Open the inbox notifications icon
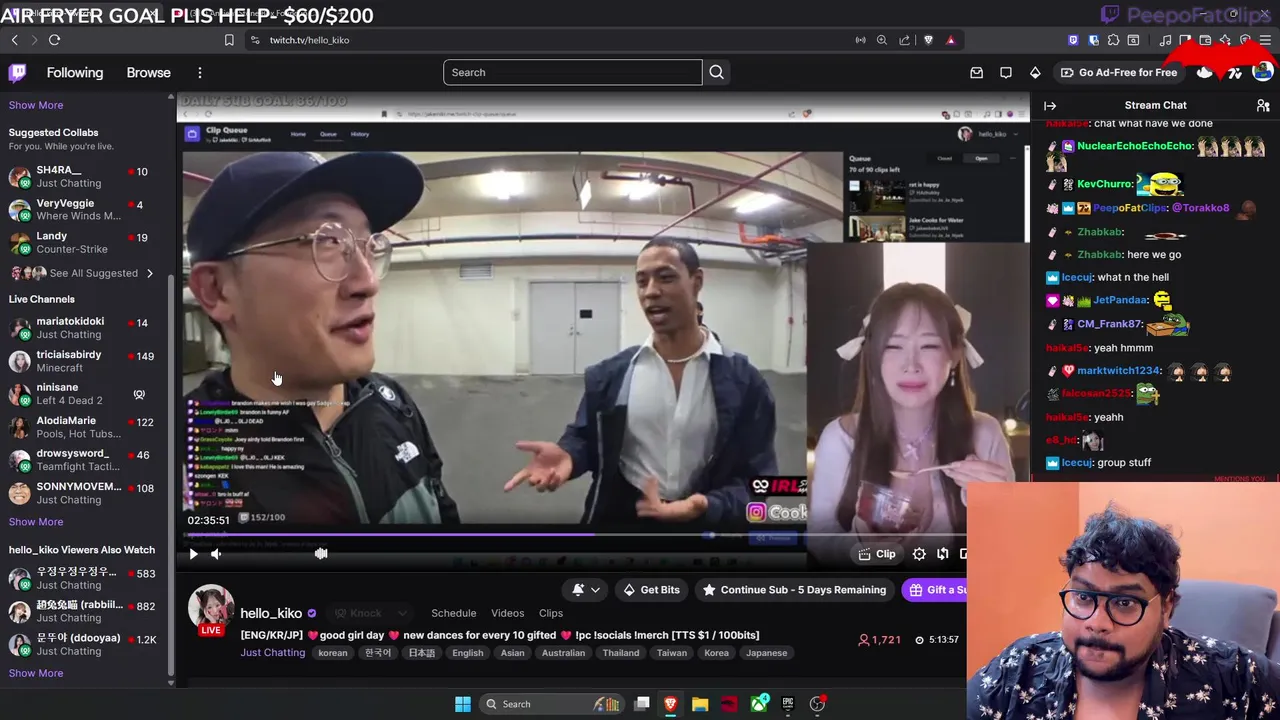Viewport: 1280px width, 720px height. point(977,72)
